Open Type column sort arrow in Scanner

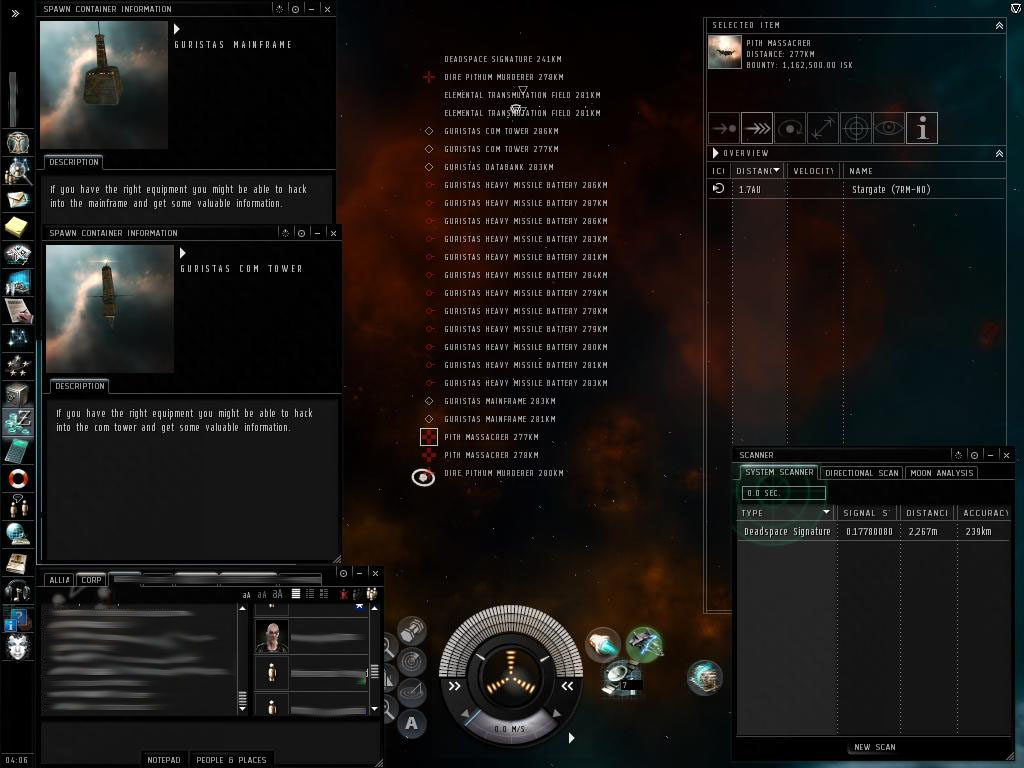click(x=826, y=512)
